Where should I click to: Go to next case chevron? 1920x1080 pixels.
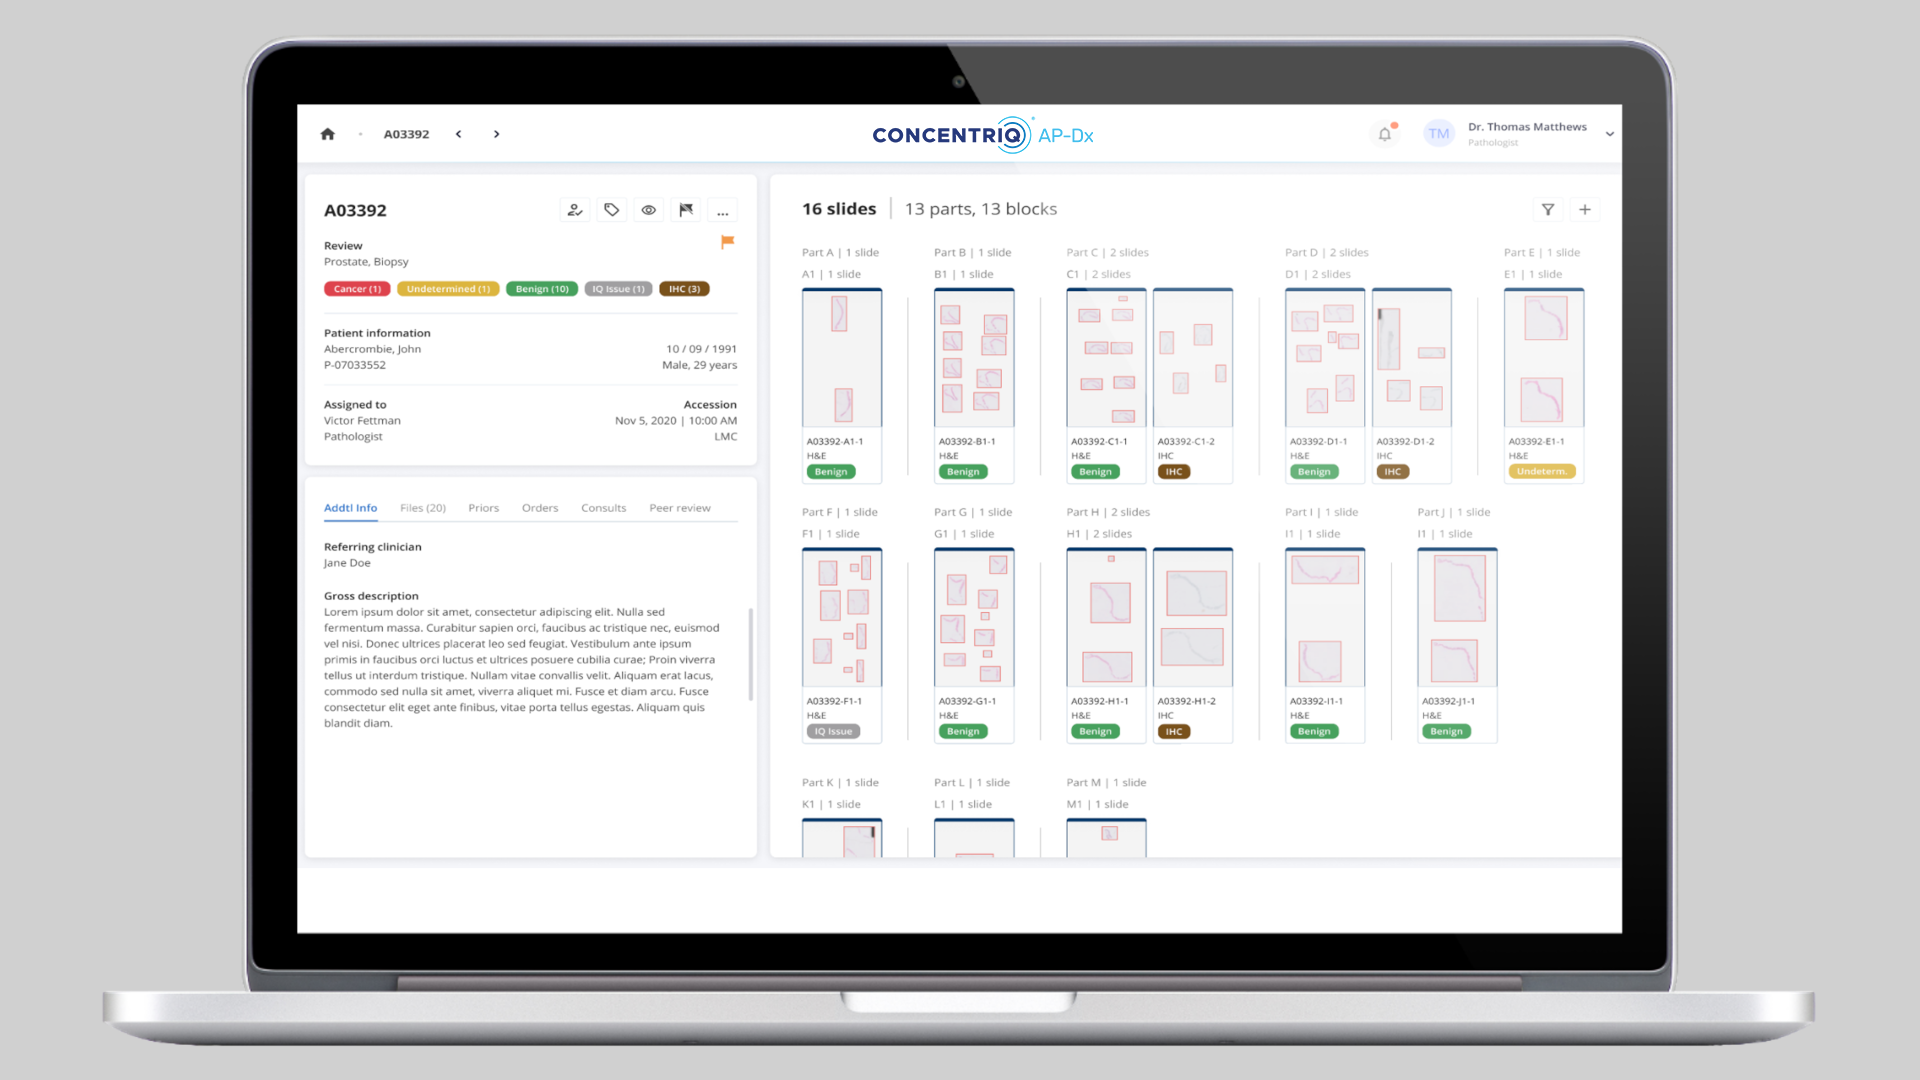tap(496, 134)
